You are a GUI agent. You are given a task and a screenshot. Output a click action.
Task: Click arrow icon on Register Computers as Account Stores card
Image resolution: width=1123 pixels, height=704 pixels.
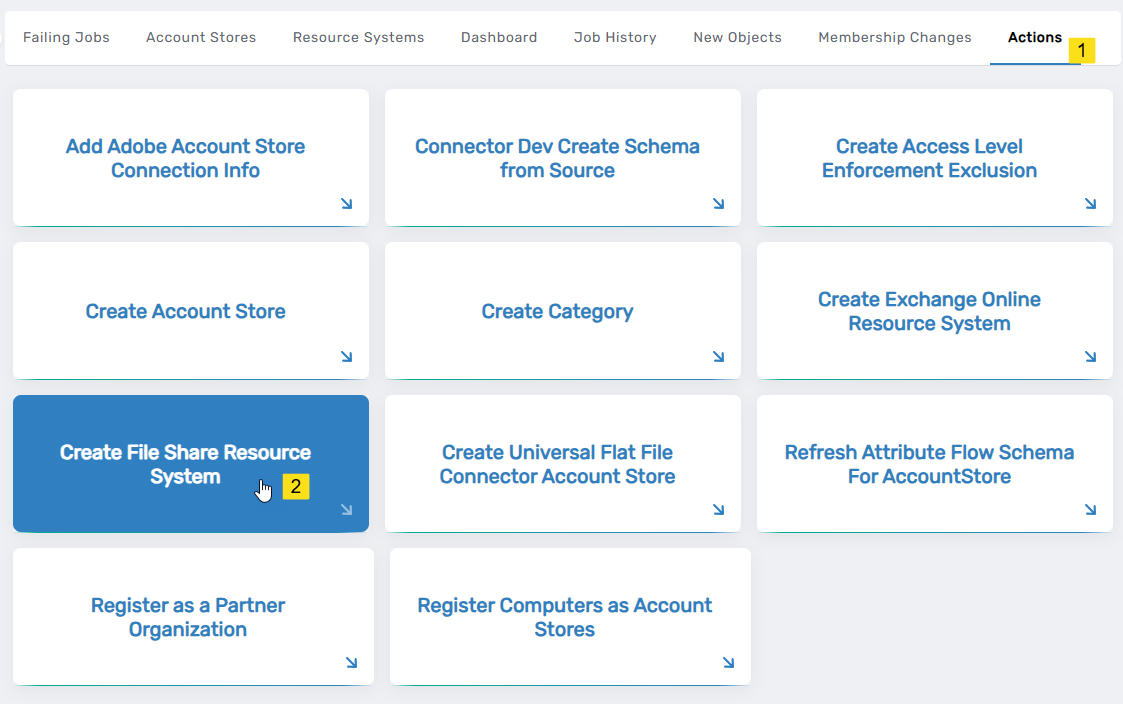728,663
